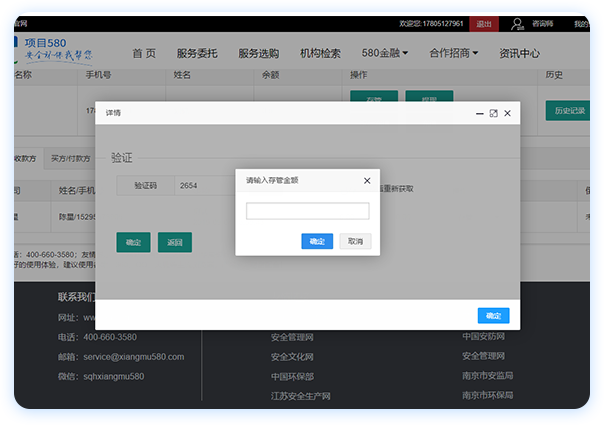Viewport: 604px width, 425px height.
Task: Expand the 580金融 dropdown menu
Action: pos(385,53)
